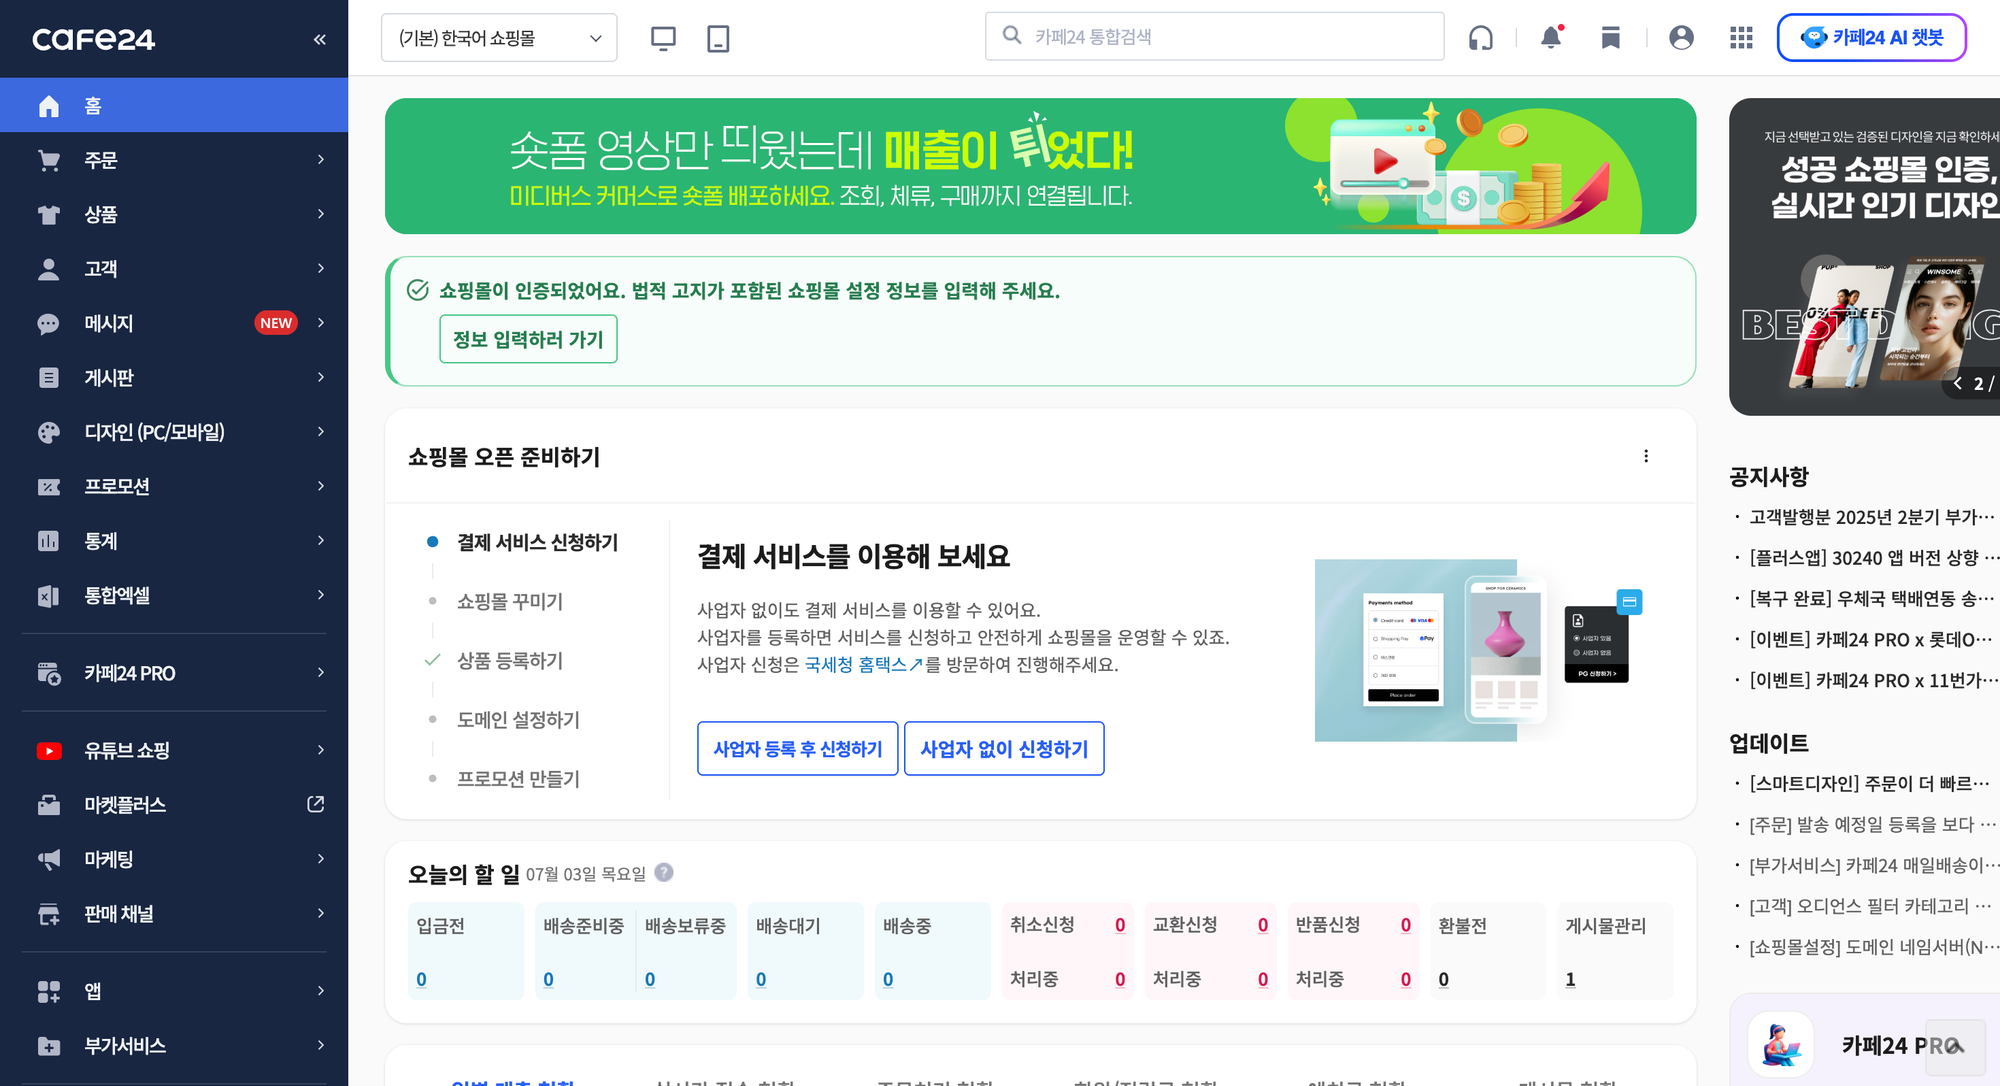This screenshot has height=1086, width=2000.
Task: Click the 주문 shopping cart icon
Action: (x=49, y=160)
